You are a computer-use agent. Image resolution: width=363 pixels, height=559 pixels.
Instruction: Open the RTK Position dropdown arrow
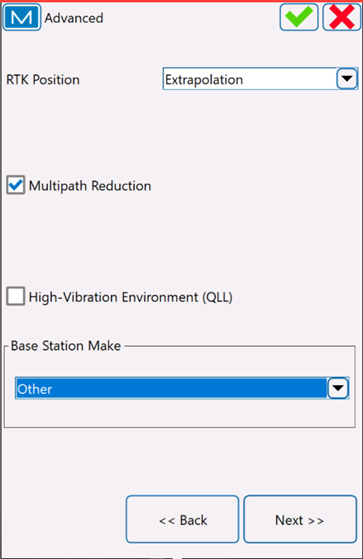(347, 79)
